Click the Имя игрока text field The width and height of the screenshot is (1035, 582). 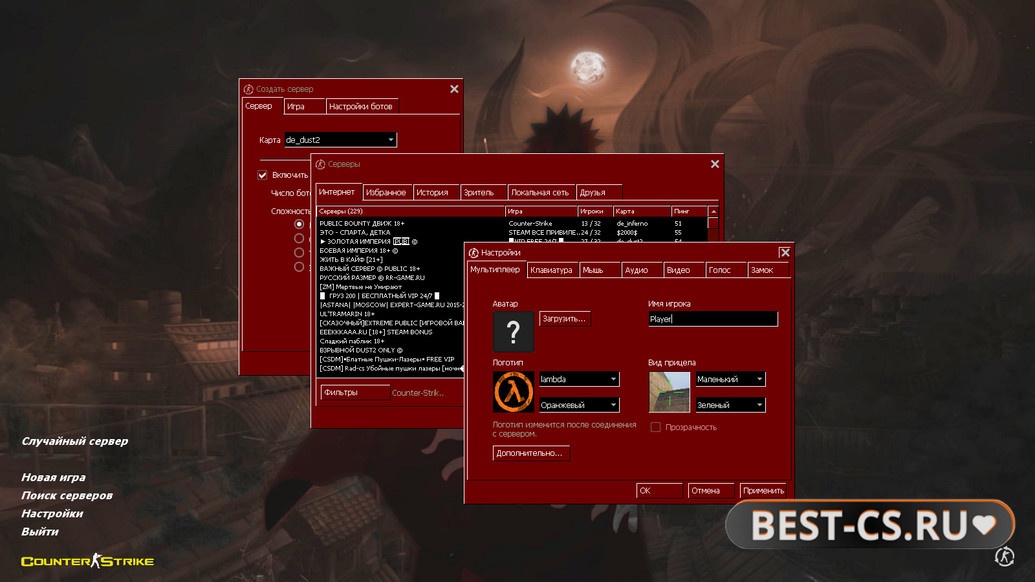coord(713,319)
